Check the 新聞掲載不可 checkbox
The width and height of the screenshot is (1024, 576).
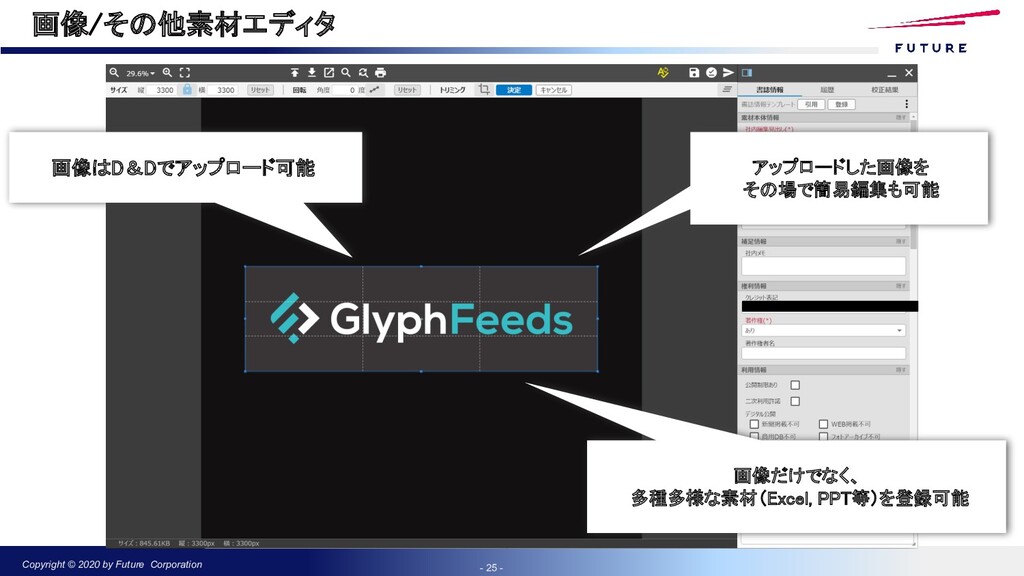point(754,424)
